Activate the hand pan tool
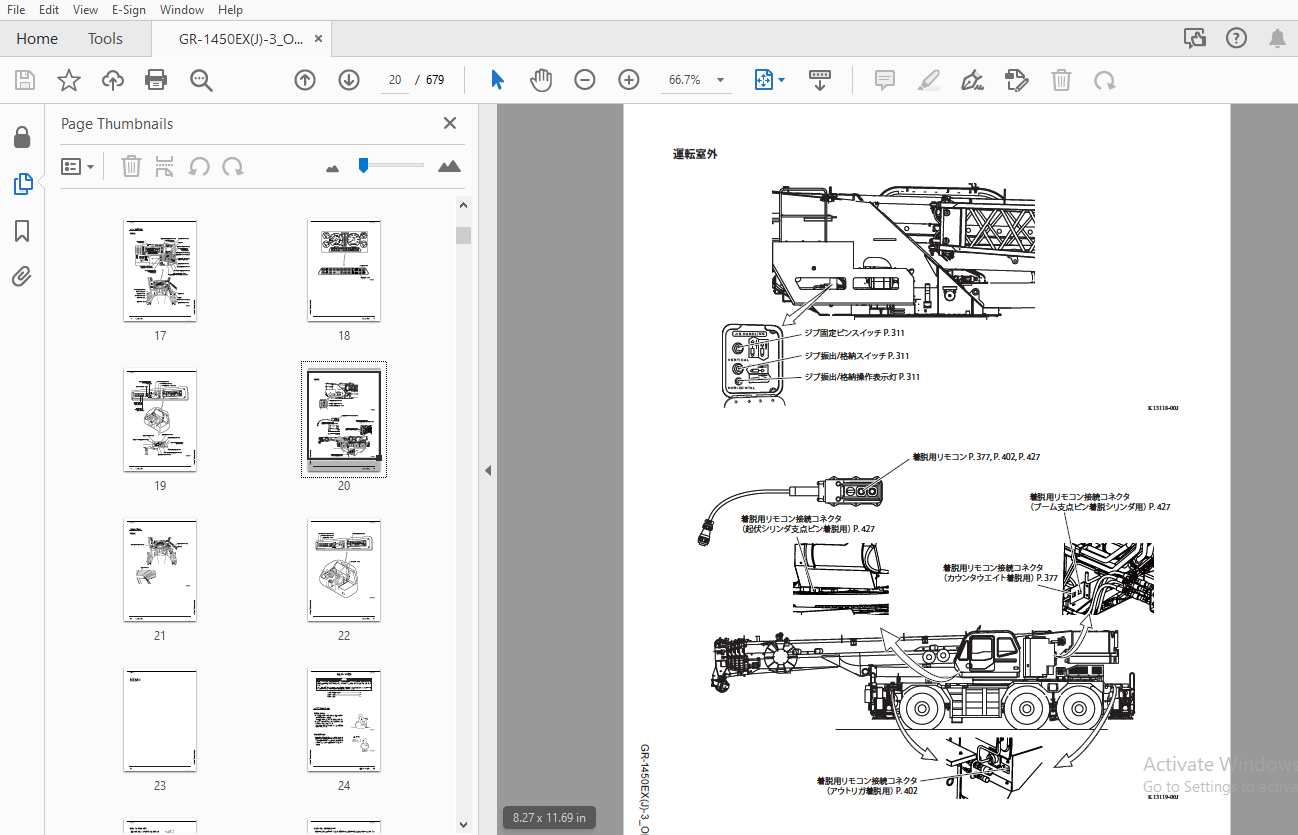 tap(541, 80)
